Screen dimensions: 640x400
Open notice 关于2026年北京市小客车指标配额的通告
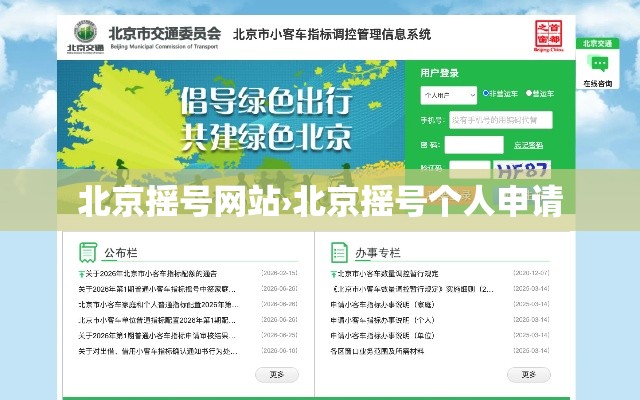point(151,274)
